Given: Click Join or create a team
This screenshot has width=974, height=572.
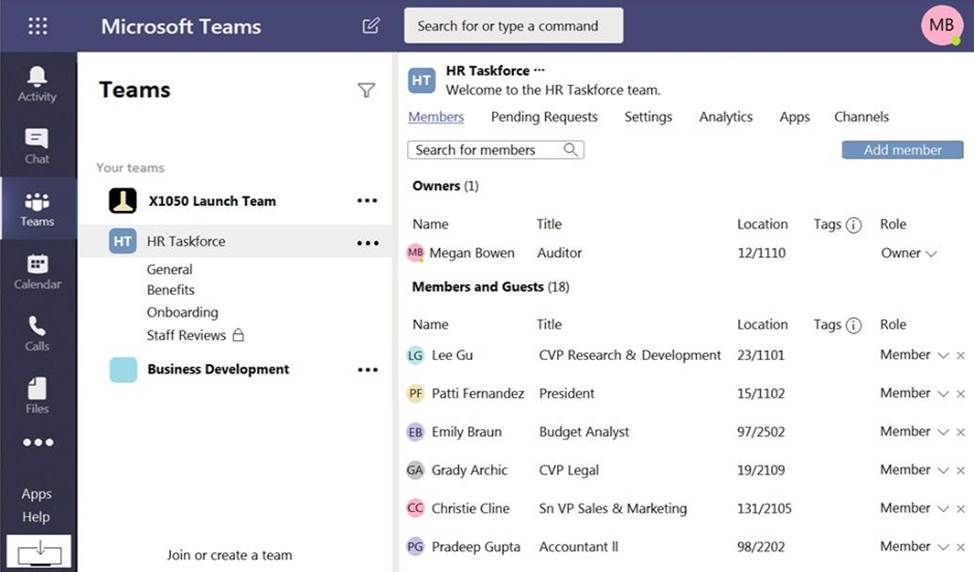Looking at the screenshot, I should pos(229,555).
